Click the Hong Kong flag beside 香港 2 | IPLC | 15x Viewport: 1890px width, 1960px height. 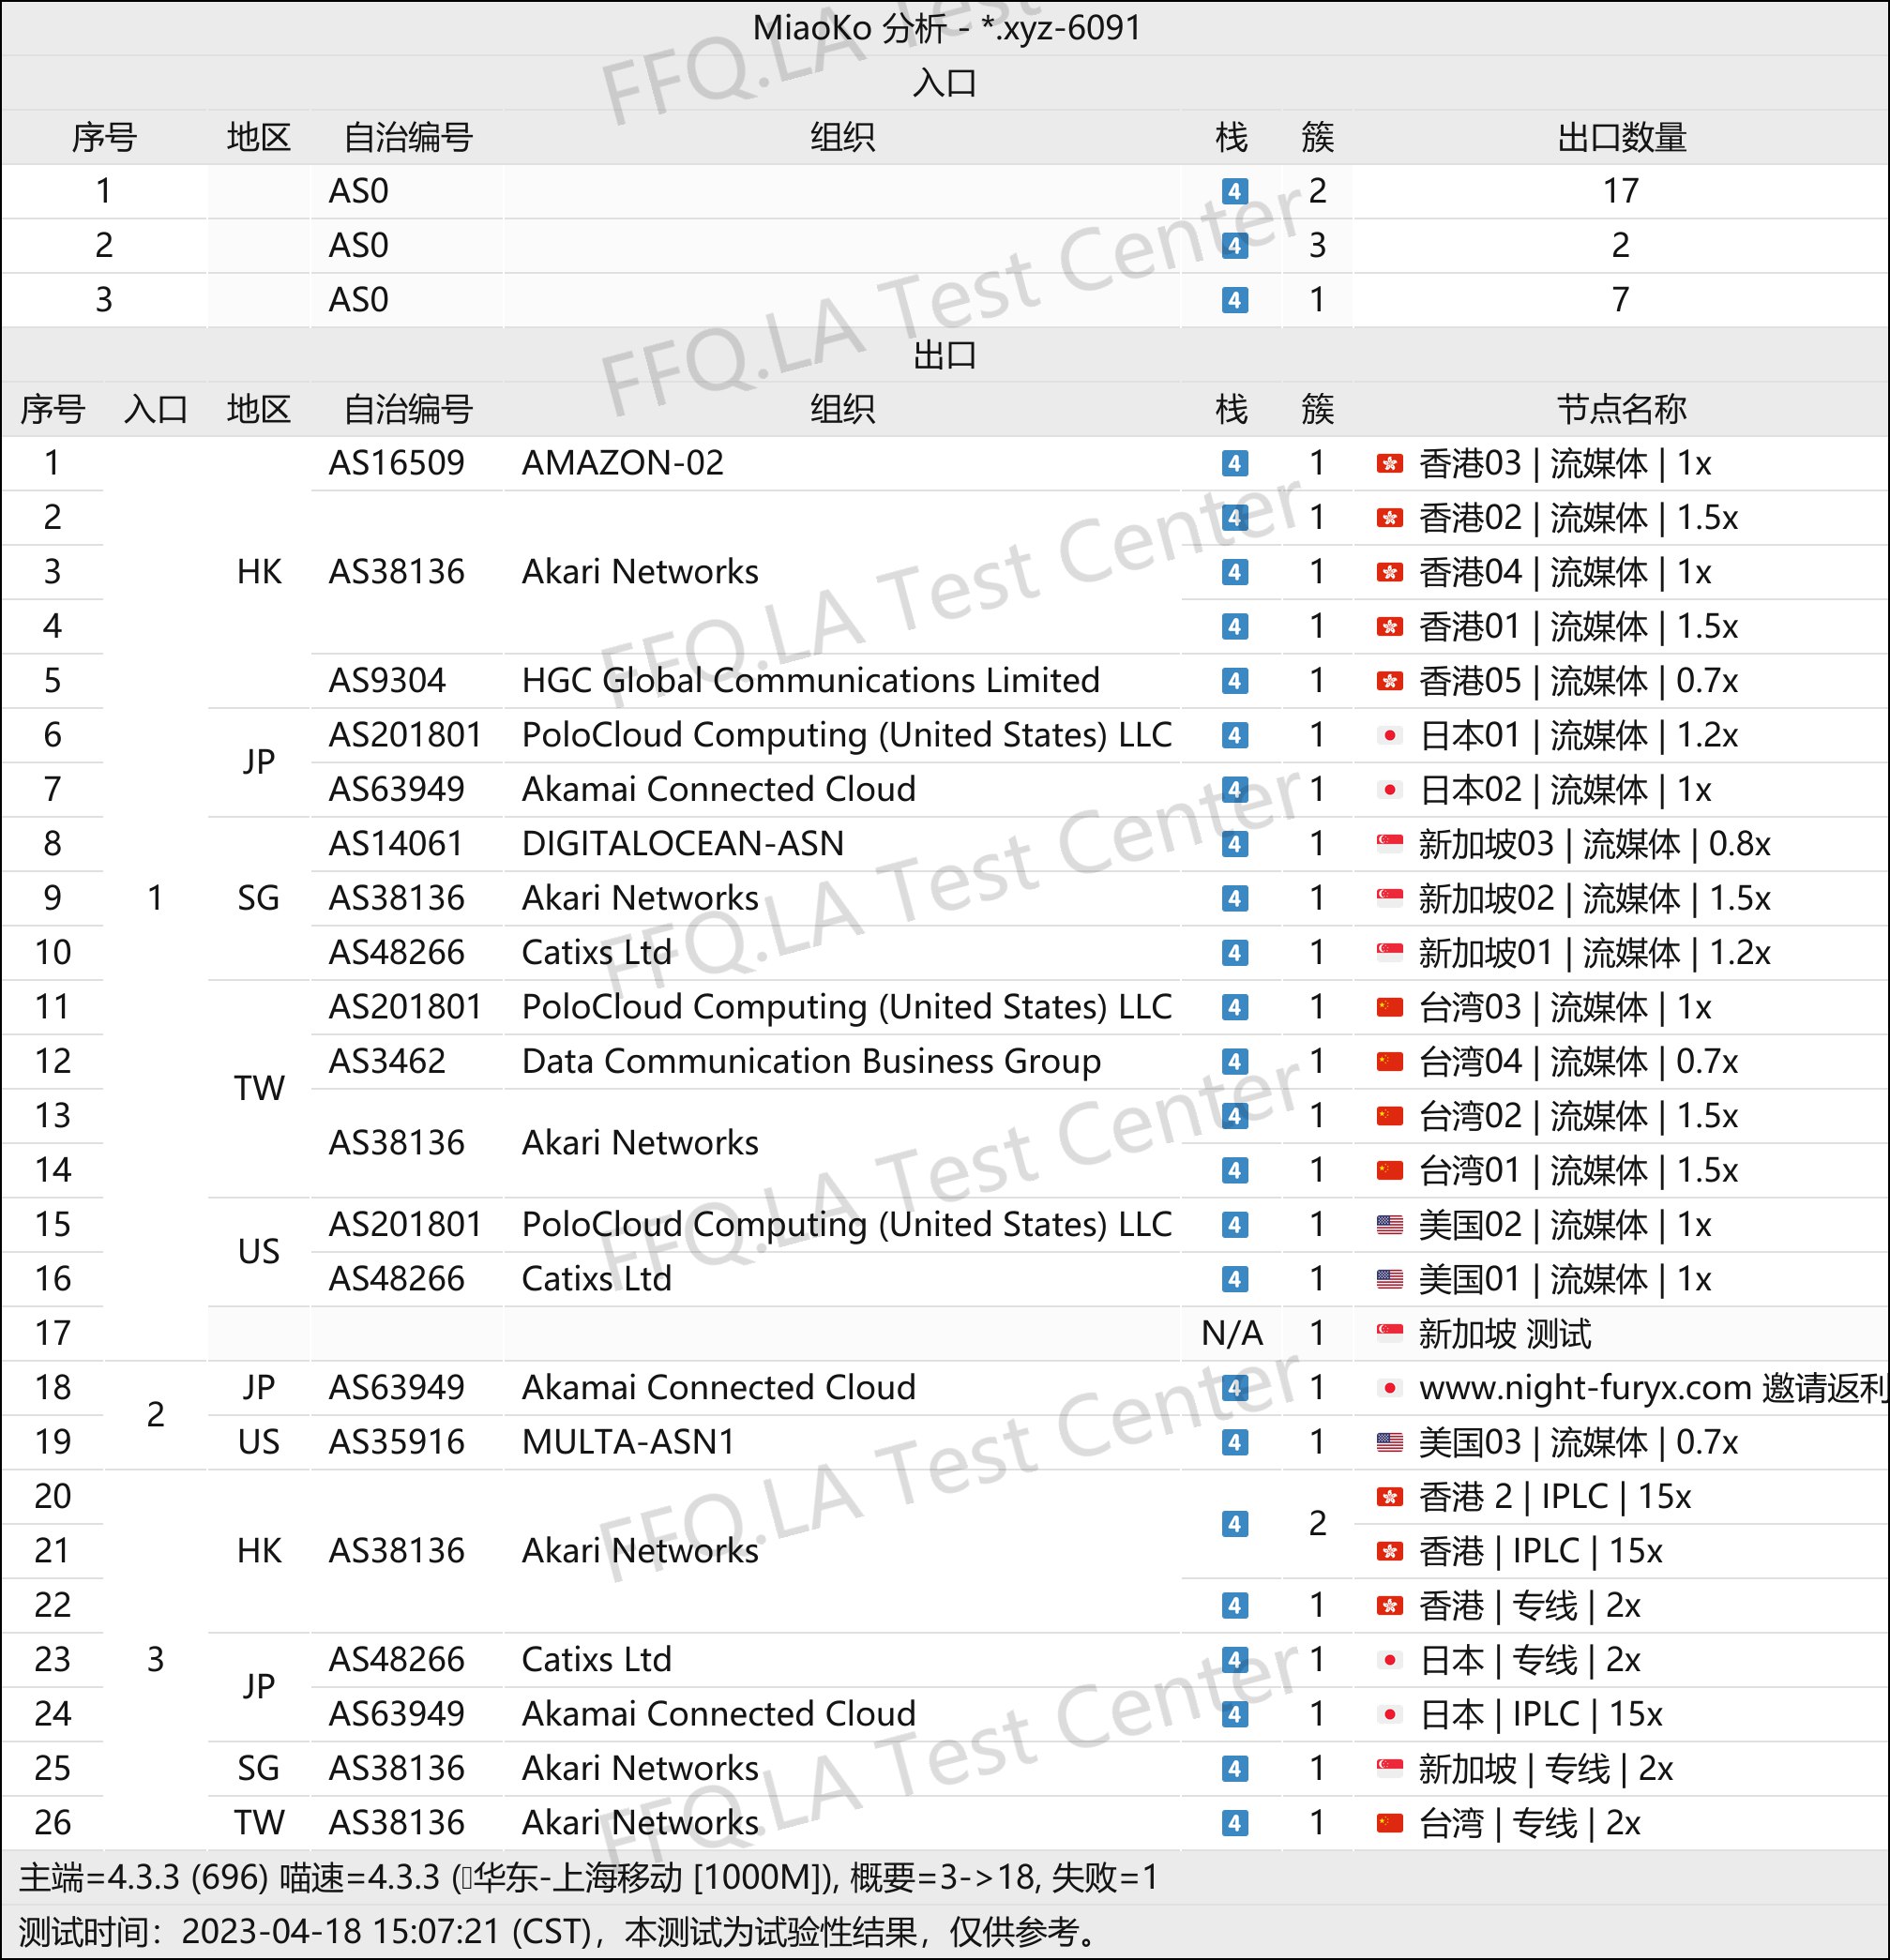(1389, 1497)
